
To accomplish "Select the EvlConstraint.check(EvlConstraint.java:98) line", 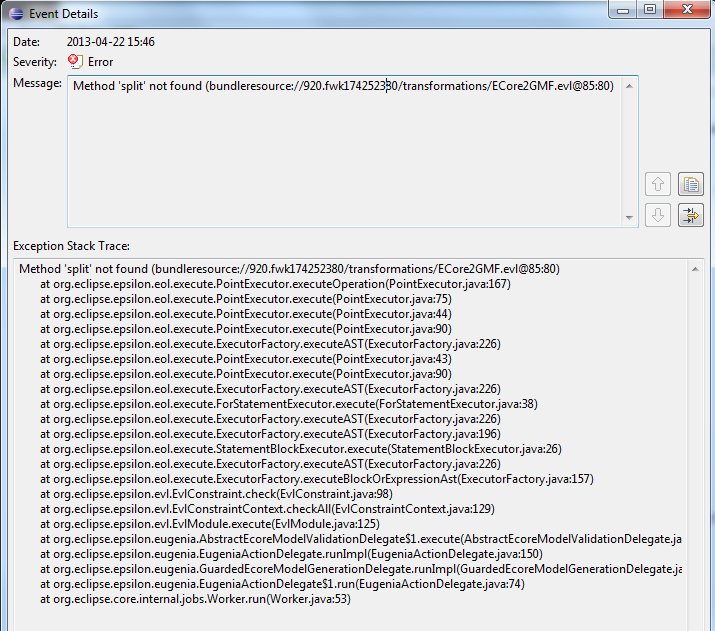I will [x=216, y=494].
